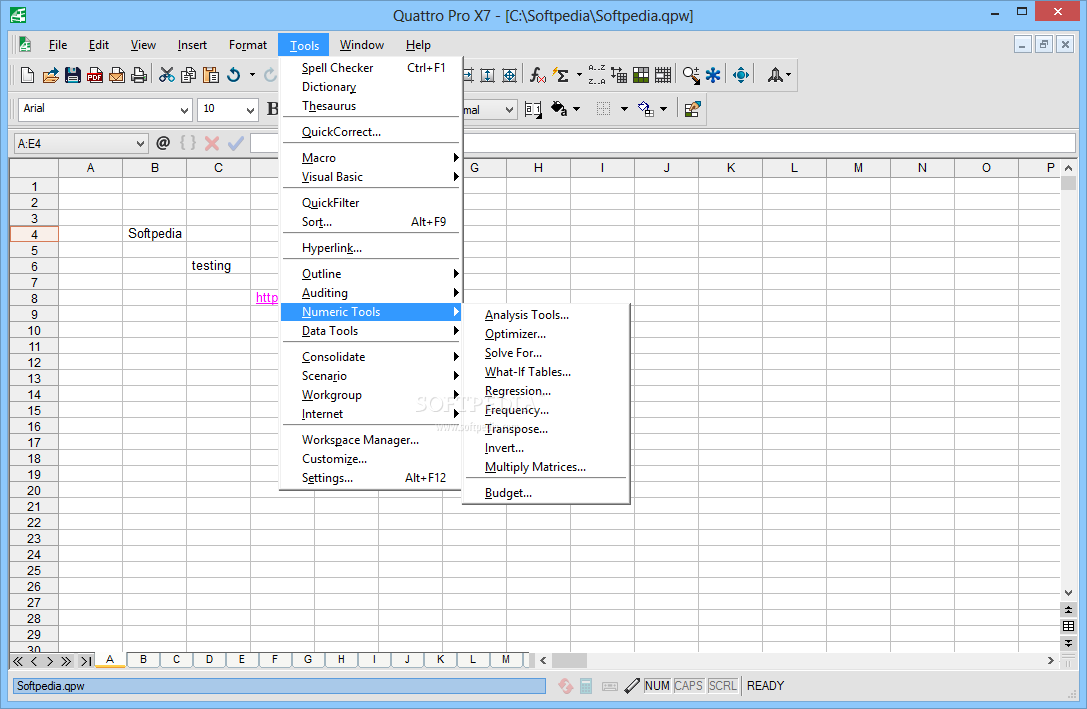Click cell C6 containing testing
This screenshot has height=709, width=1087.
pos(218,265)
